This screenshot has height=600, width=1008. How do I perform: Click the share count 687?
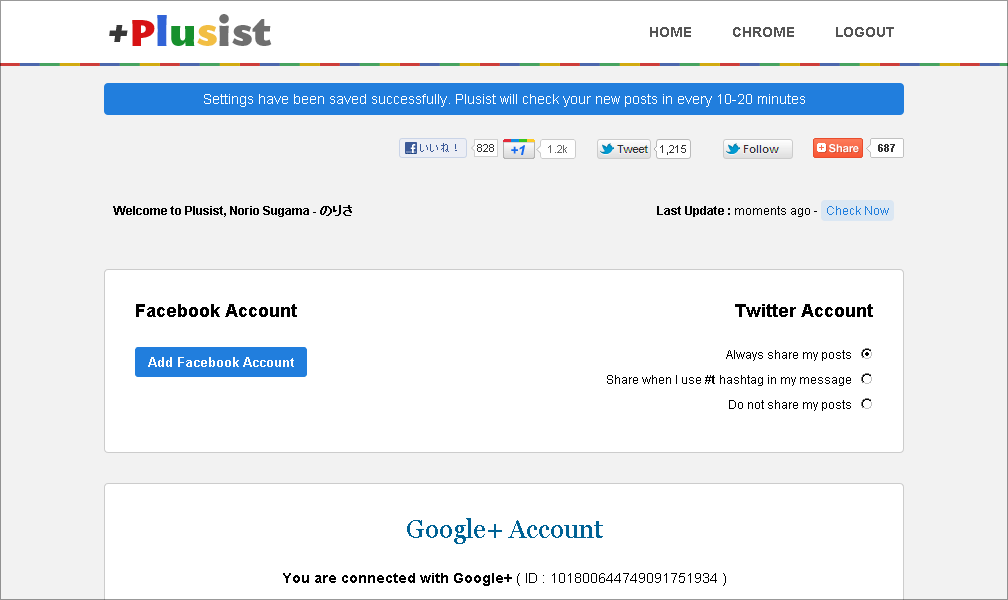click(x=886, y=148)
